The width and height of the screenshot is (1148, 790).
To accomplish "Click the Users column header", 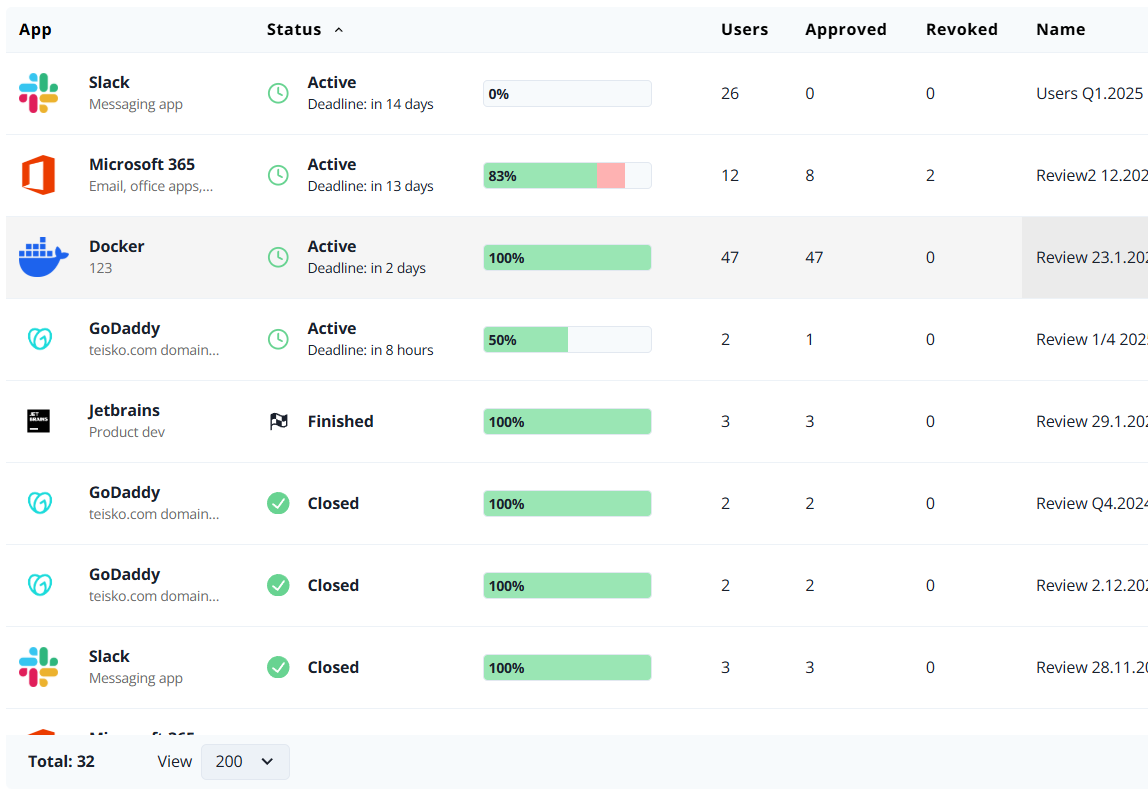I will pyautogui.click(x=744, y=29).
